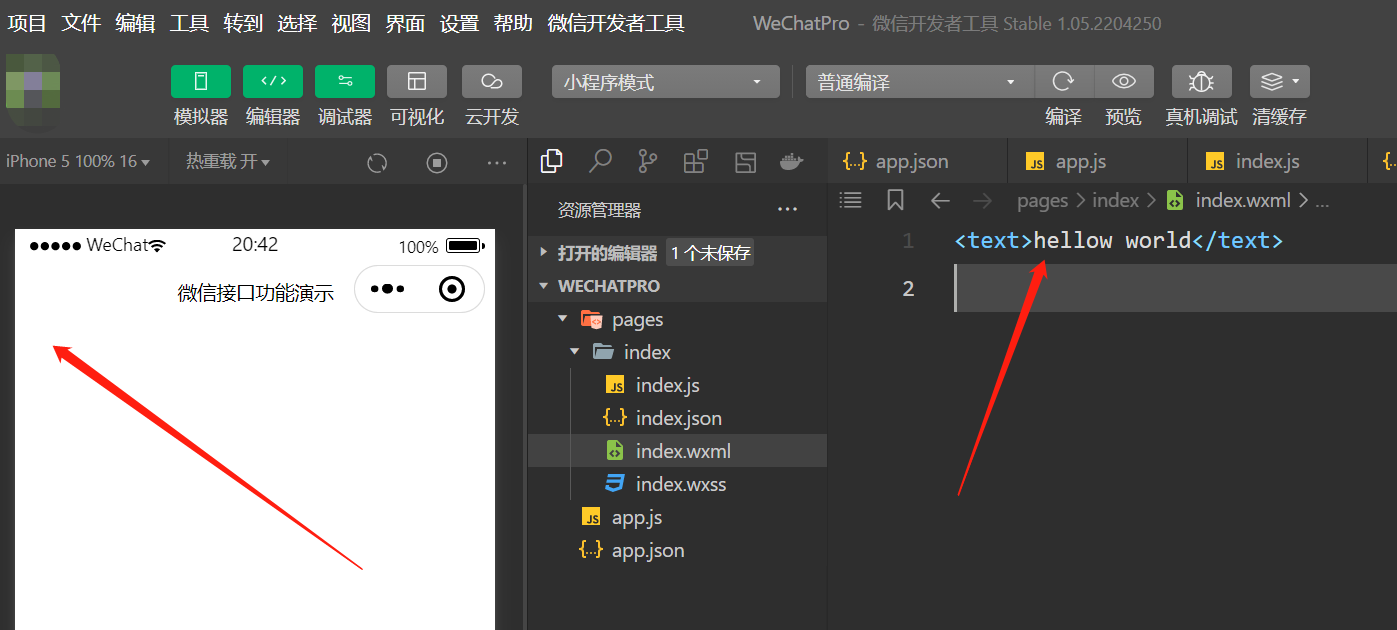
Task: Click the user avatar thumbnail
Action: (32, 94)
